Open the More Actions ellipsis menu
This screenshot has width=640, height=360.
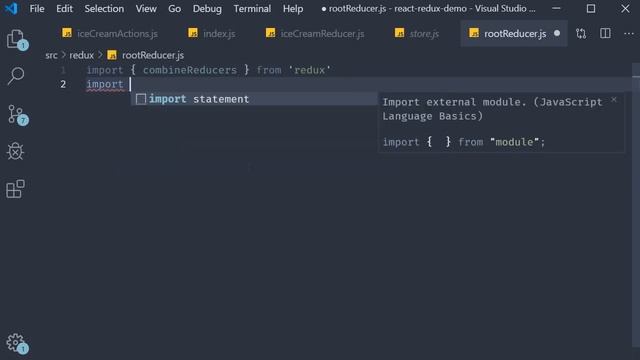click(629, 33)
